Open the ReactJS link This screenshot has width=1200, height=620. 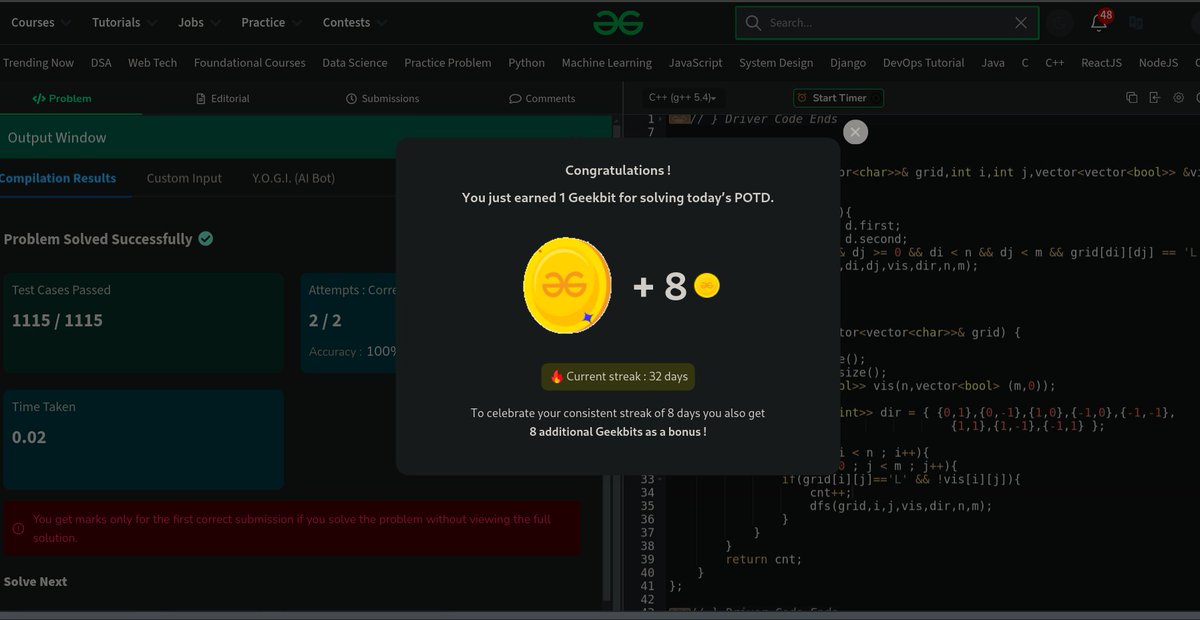click(x=1101, y=62)
